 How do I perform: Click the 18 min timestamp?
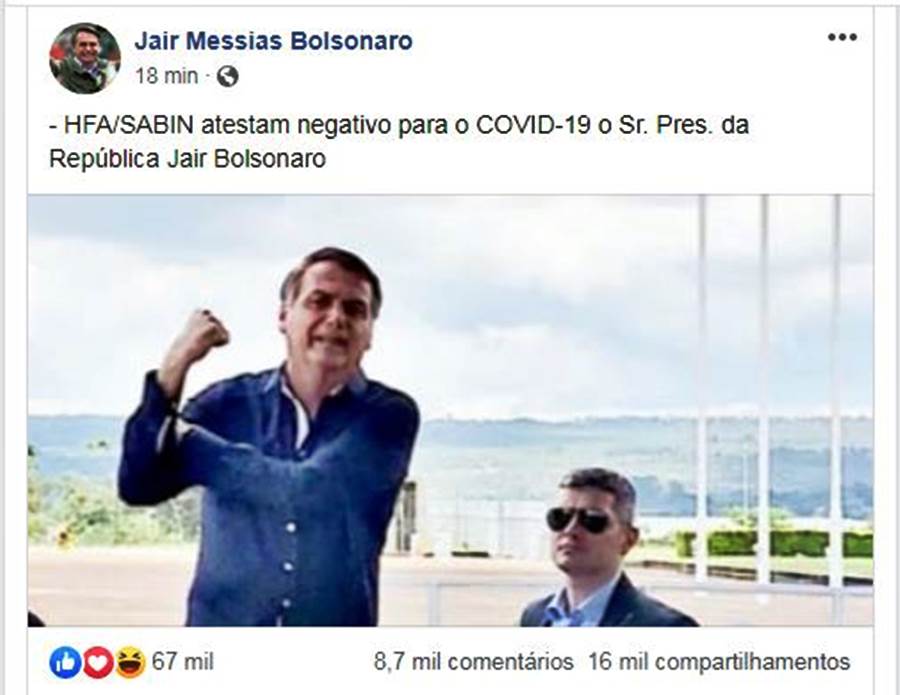click(x=166, y=76)
